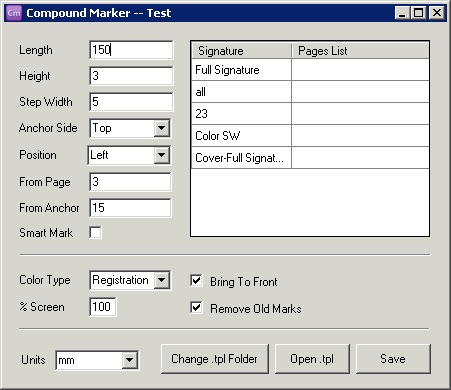The height and width of the screenshot is (390, 451).
Task: Enable the Smart Mark checkbox
Action: tap(95, 232)
